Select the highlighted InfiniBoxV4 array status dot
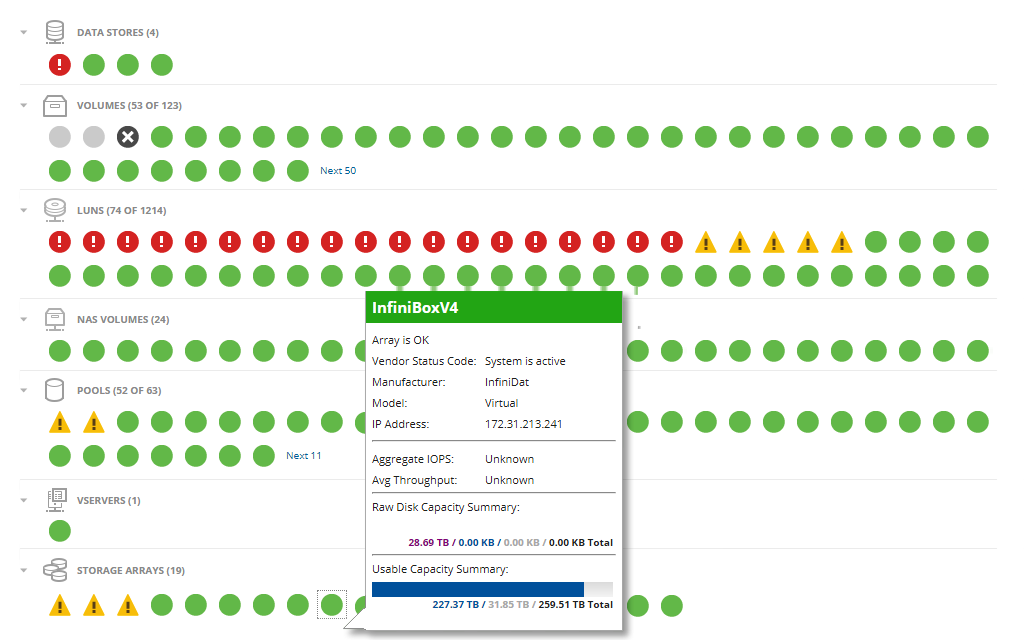This screenshot has height=640, width=1024. pyautogui.click(x=331, y=604)
